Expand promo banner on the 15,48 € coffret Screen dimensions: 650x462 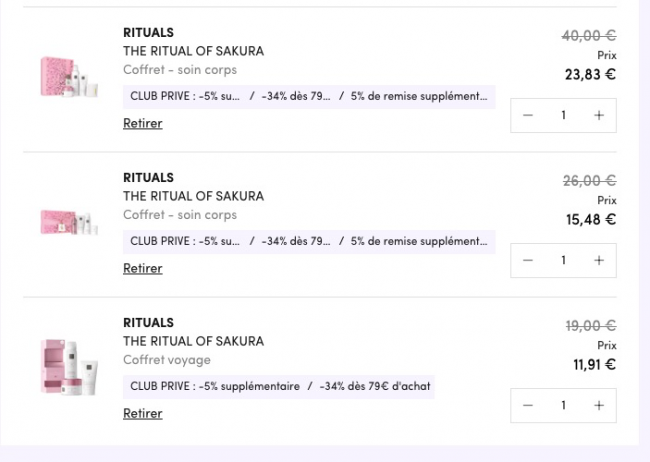308,241
